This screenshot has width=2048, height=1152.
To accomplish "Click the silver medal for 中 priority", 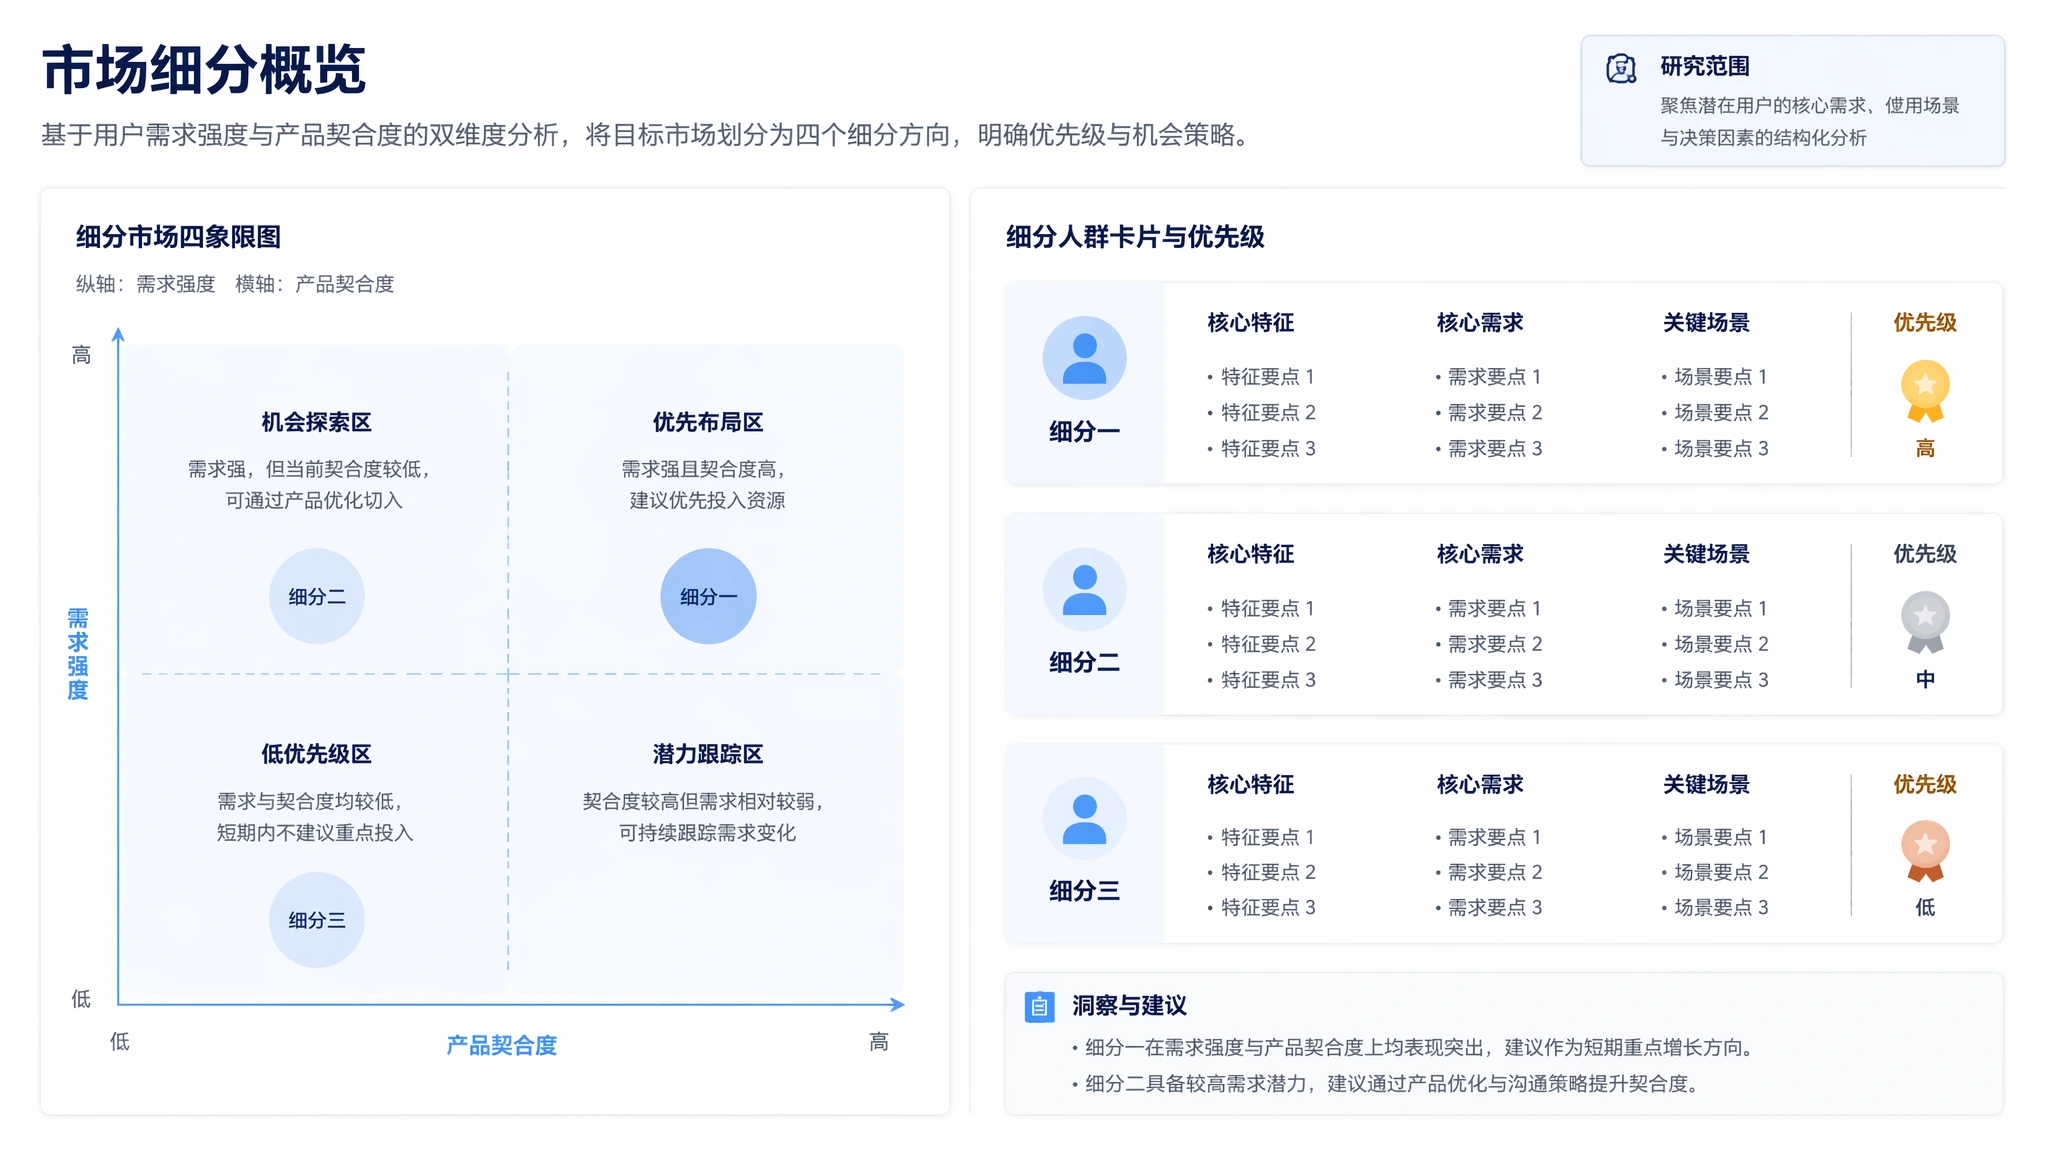I will point(1925,623).
